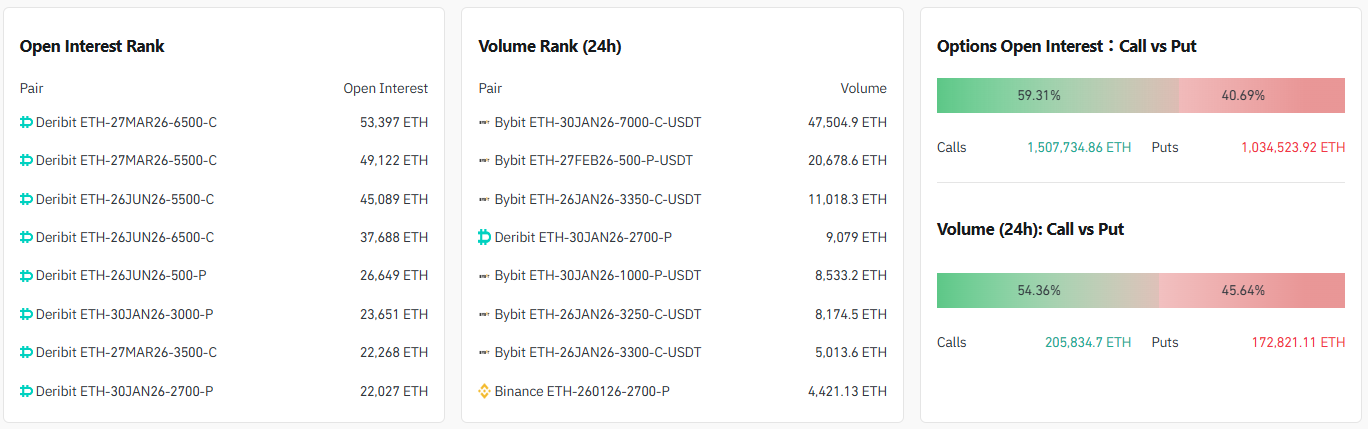
Task: Click the green 59.31% calls open interest bar
Action: 1057,96
